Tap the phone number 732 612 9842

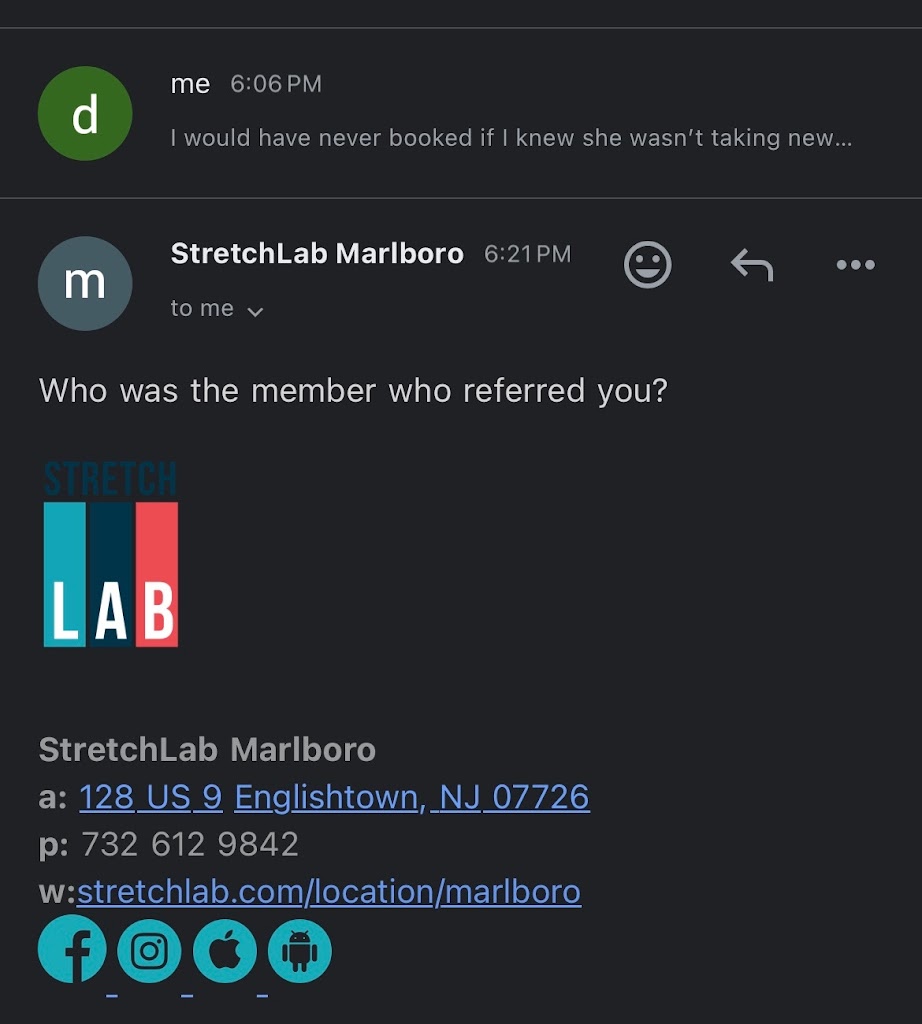click(x=189, y=844)
